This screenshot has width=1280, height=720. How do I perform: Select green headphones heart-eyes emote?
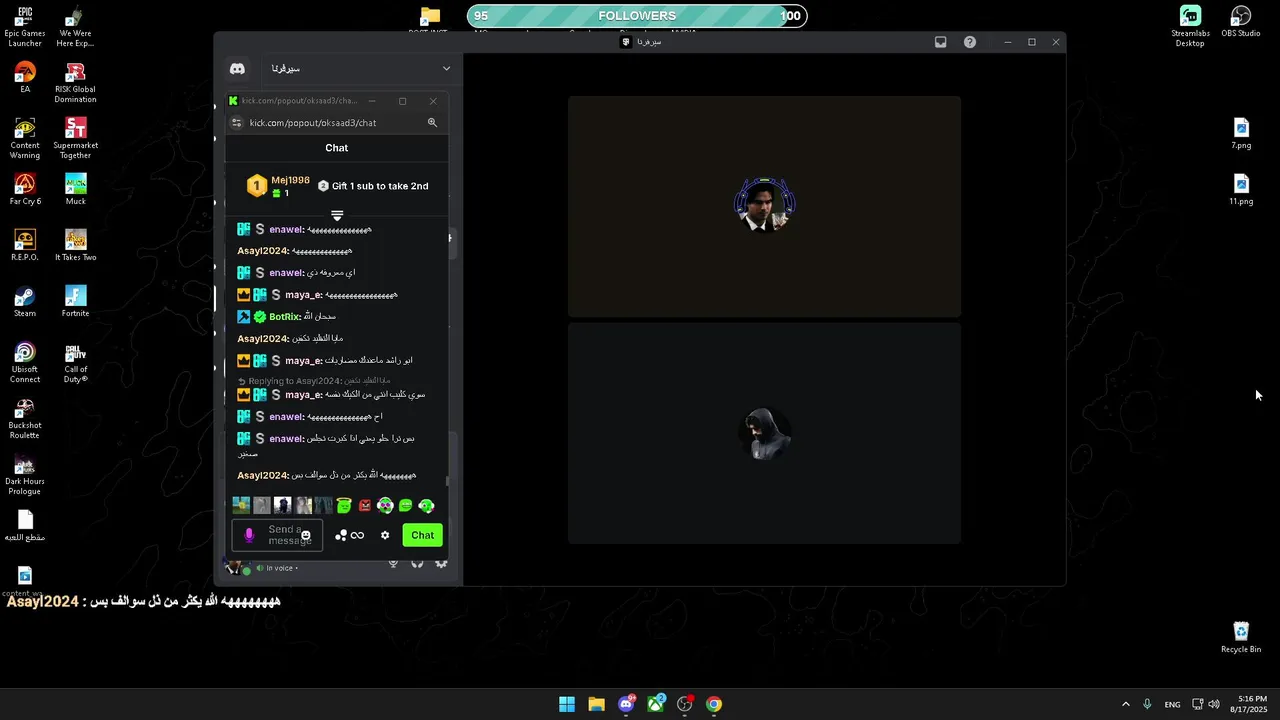coord(385,506)
